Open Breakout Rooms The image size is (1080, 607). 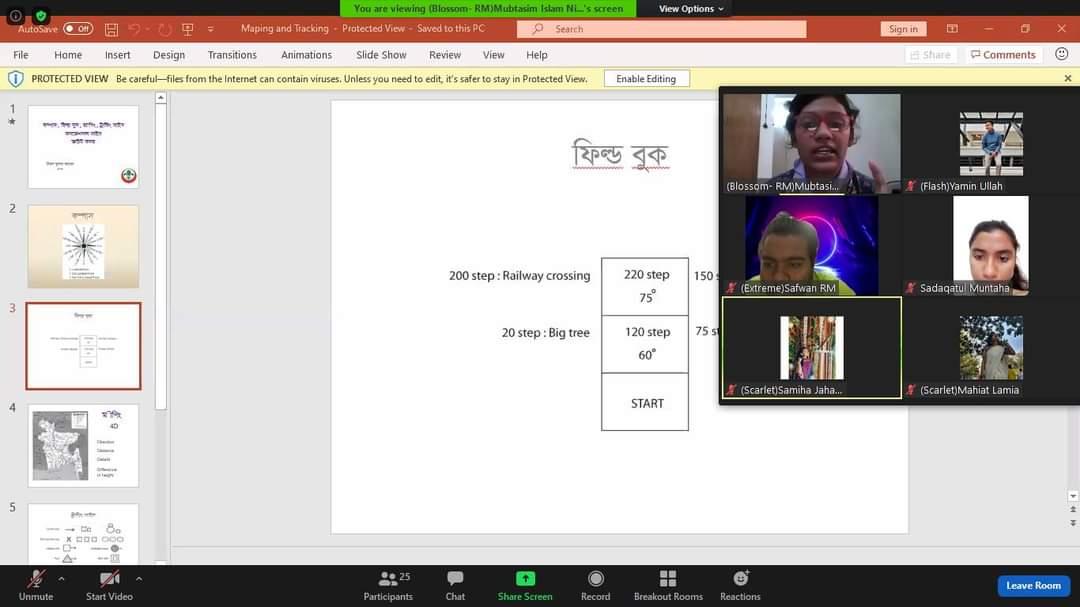coord(668,579)
